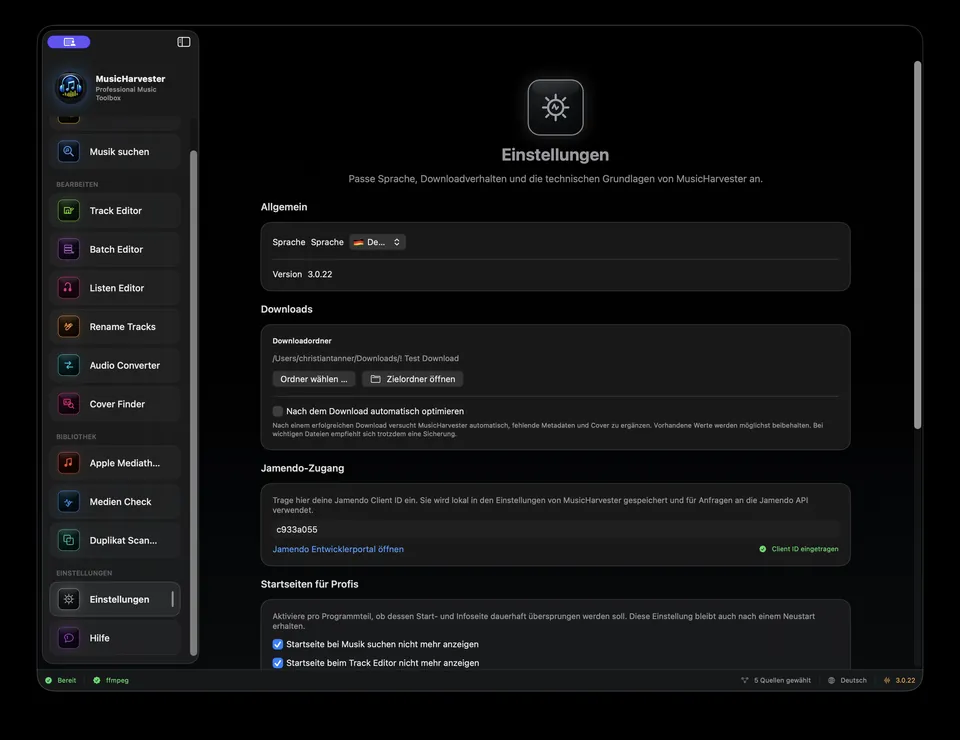Open the Jamendo Entwicklerportal link
Screen dimensions: 960x740
click(x=338, y=549)
